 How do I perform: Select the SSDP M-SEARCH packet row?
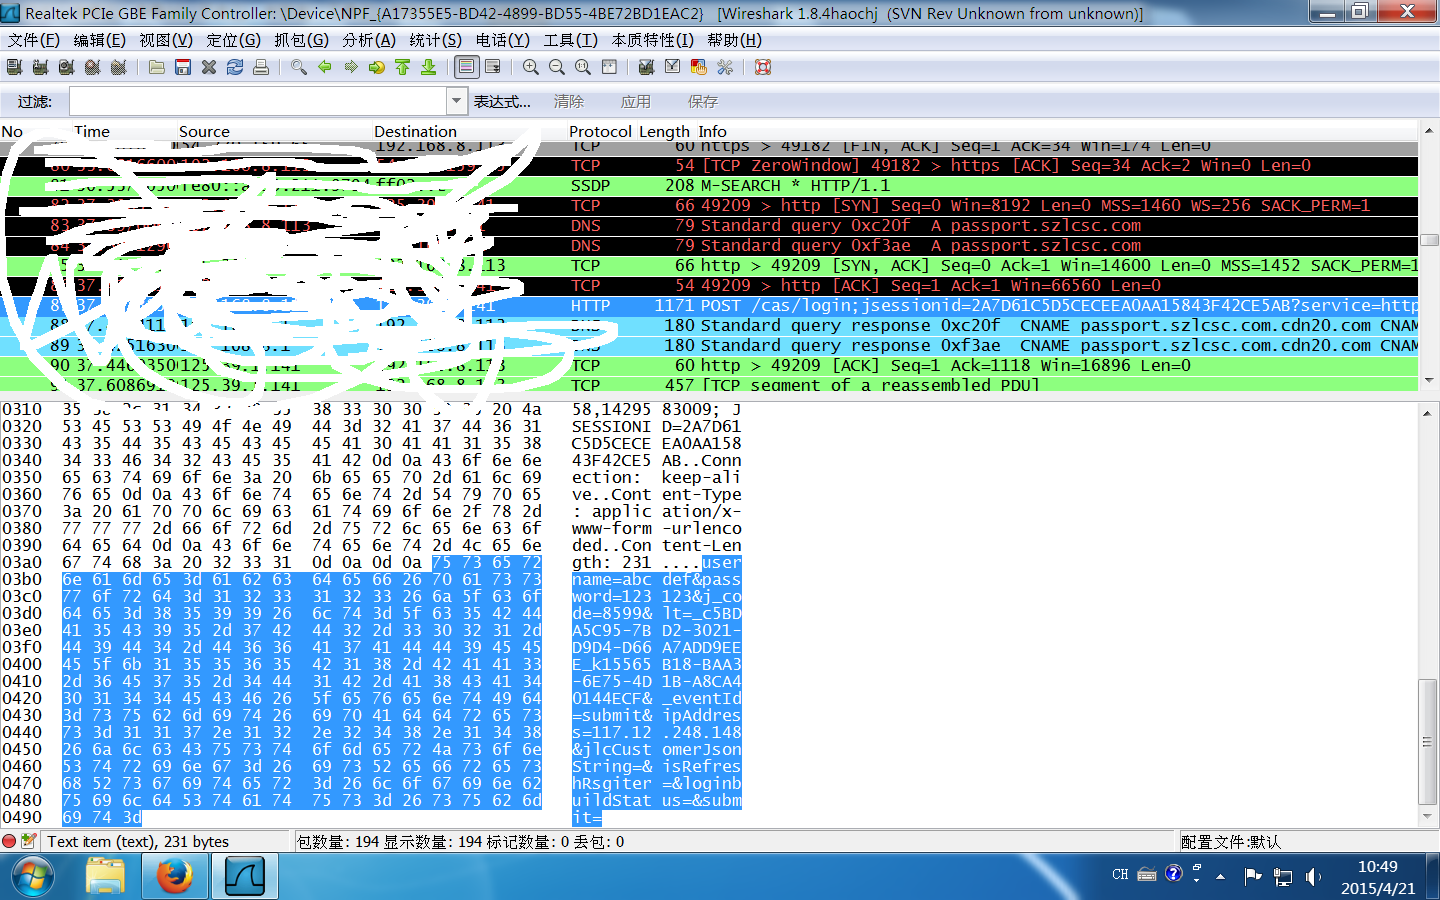pos(709,186)
